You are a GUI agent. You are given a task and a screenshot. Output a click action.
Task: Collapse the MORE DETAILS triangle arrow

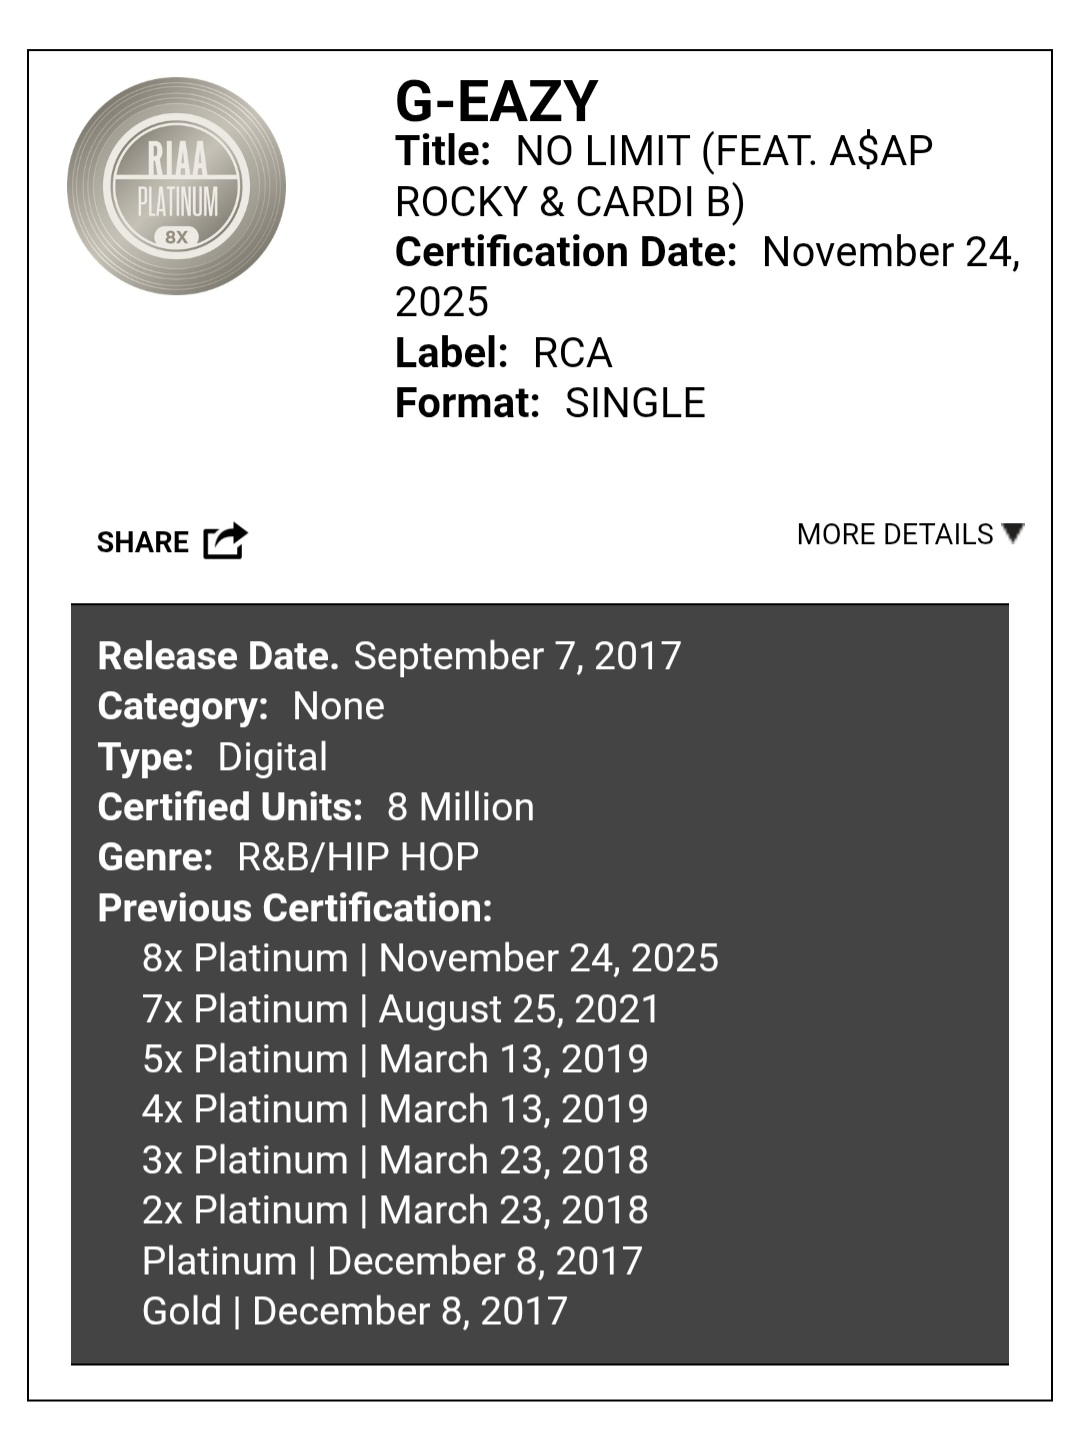click(1013, 533)
